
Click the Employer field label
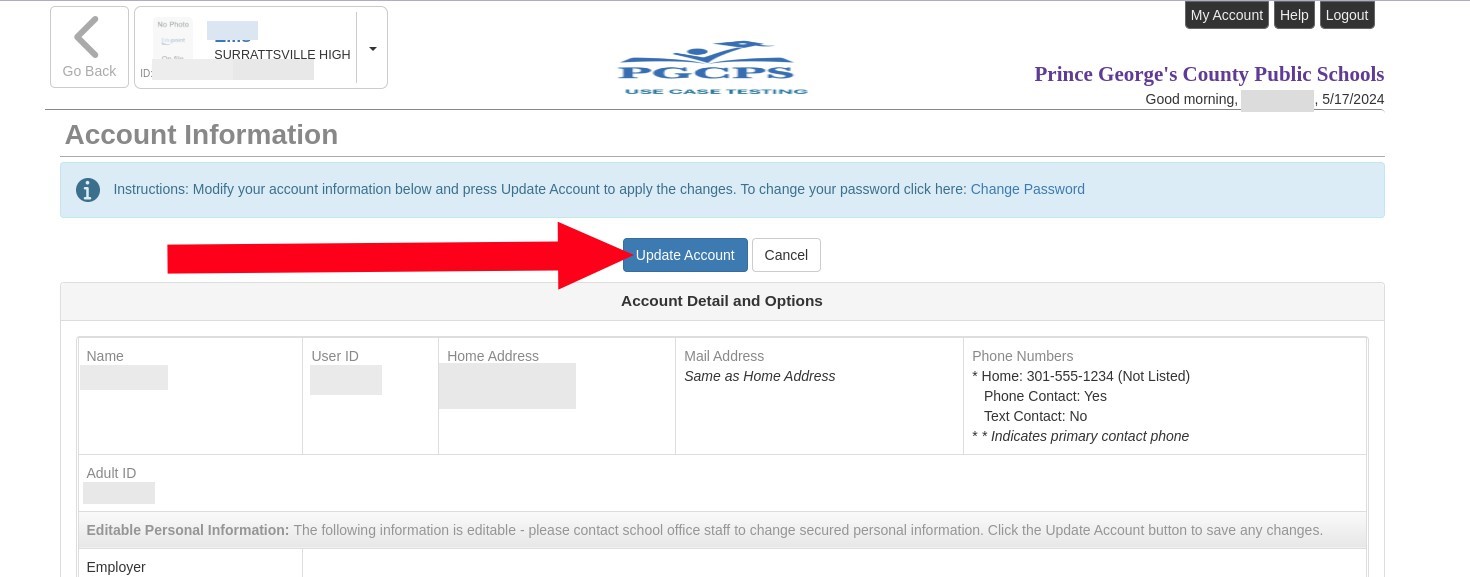click(x=116, y=567)
